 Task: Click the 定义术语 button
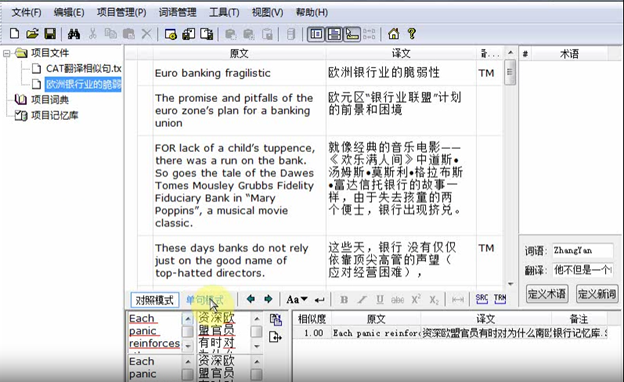pos(547,294)
